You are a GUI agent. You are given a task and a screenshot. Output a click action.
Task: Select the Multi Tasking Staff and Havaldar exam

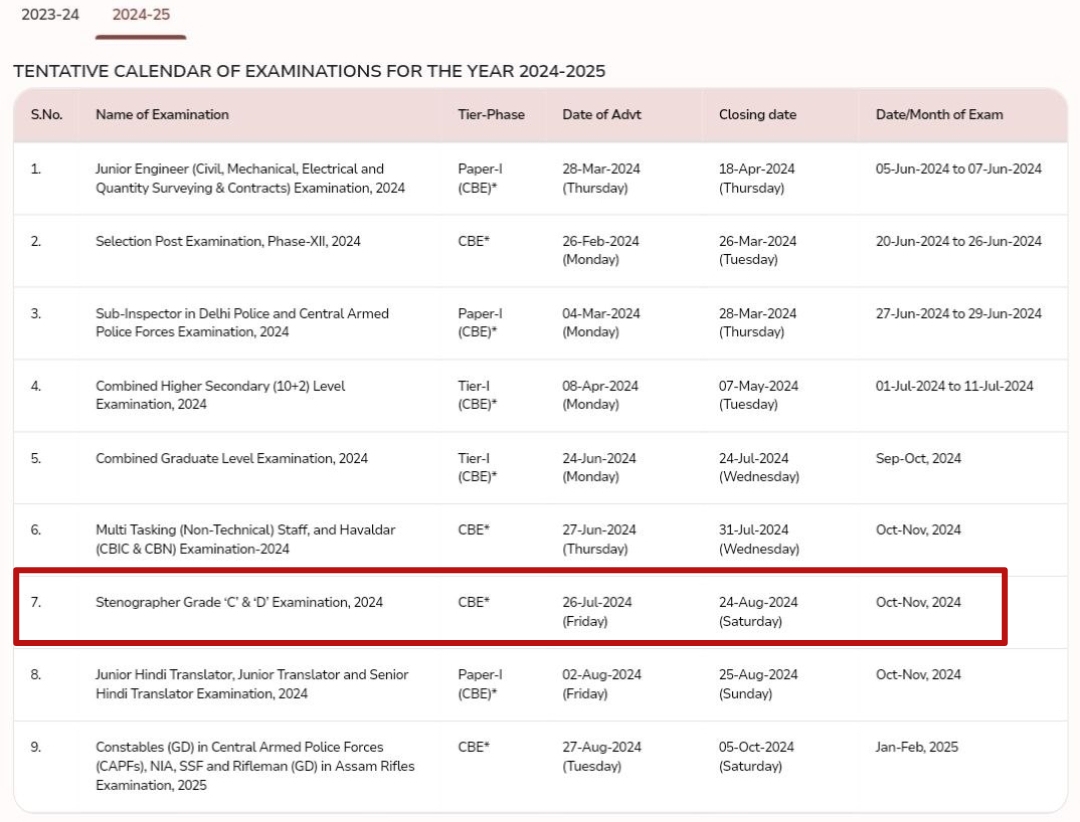pyautogui.click(x=245, y=540)
